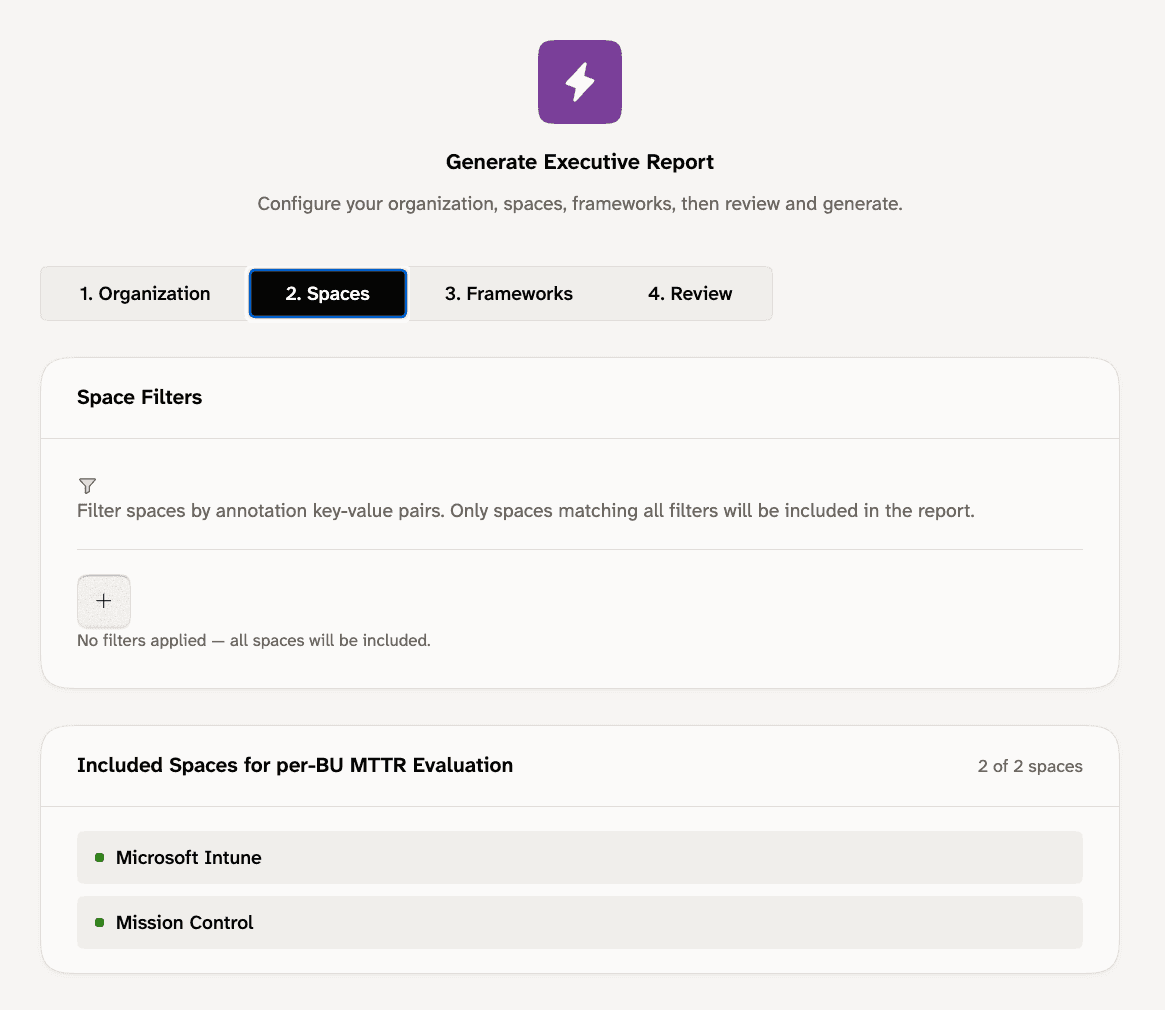Viewport: 1165px width, 1010px height.
Task: Select the Mission Control space row
Action: 580,922
